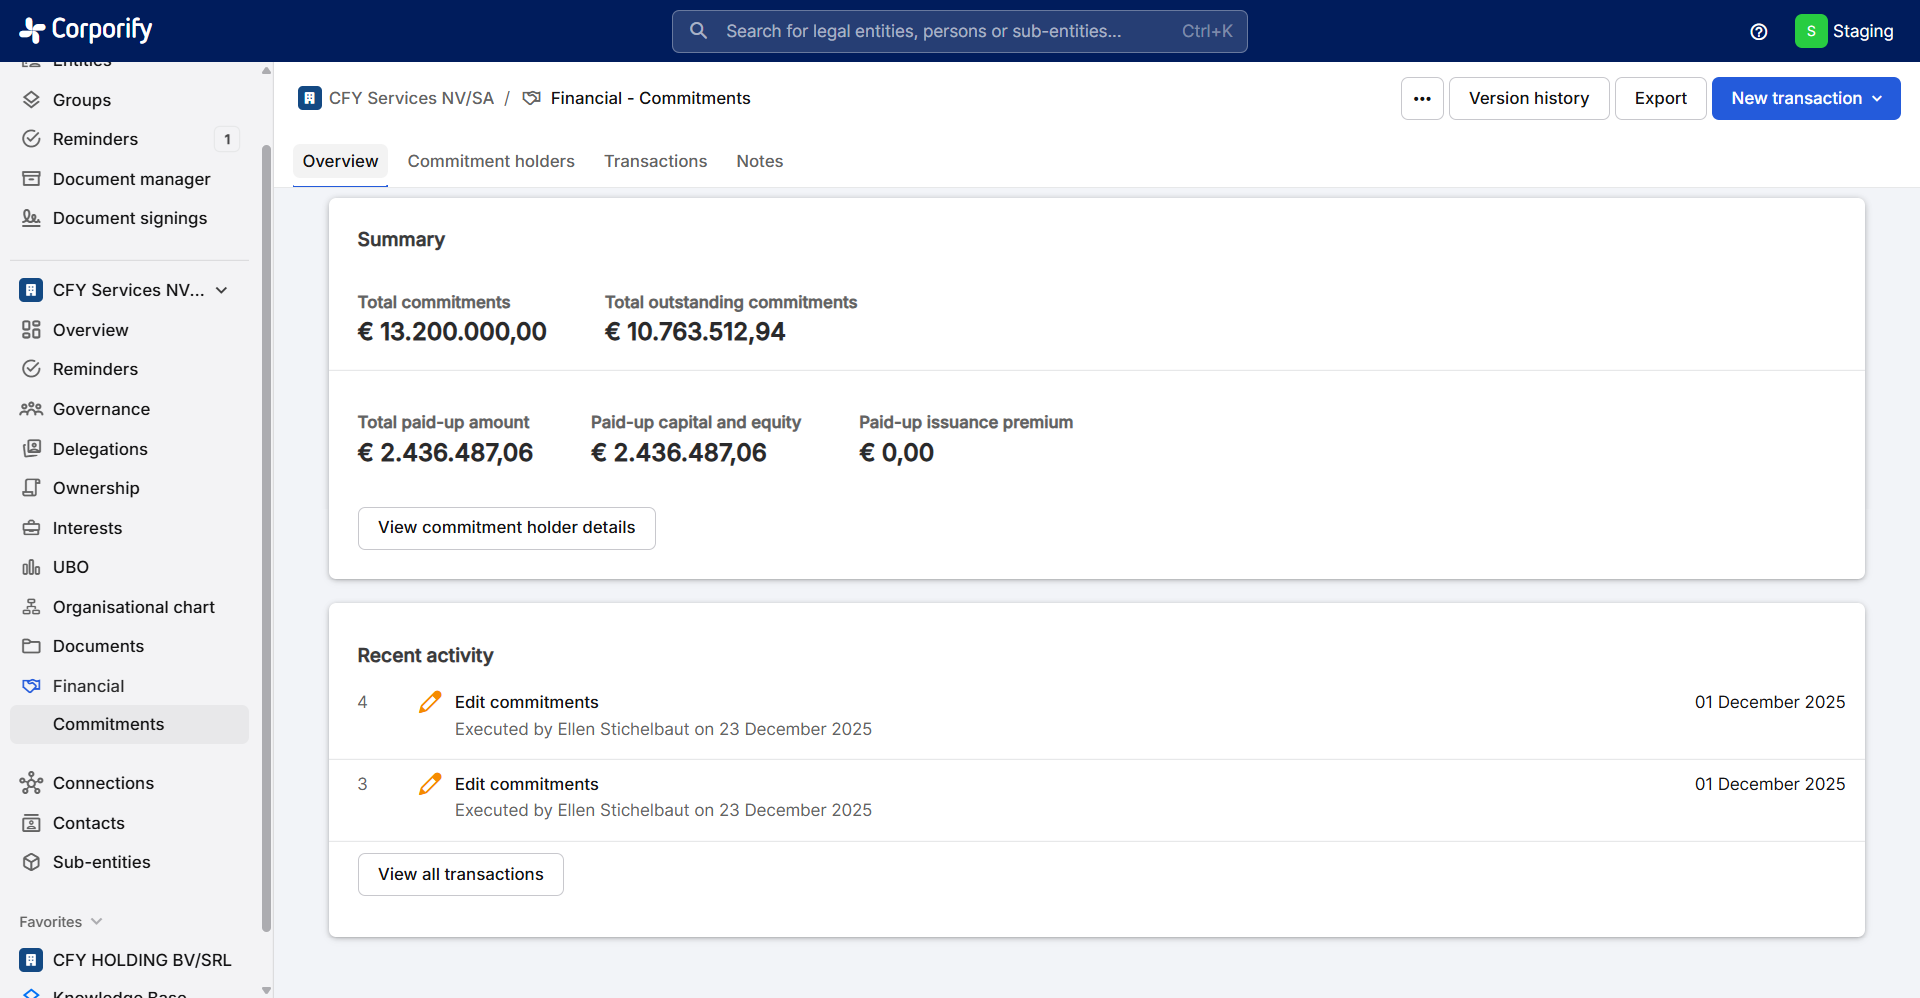
Task: Open the New transaction dropdown
Action: [1805, 99]
